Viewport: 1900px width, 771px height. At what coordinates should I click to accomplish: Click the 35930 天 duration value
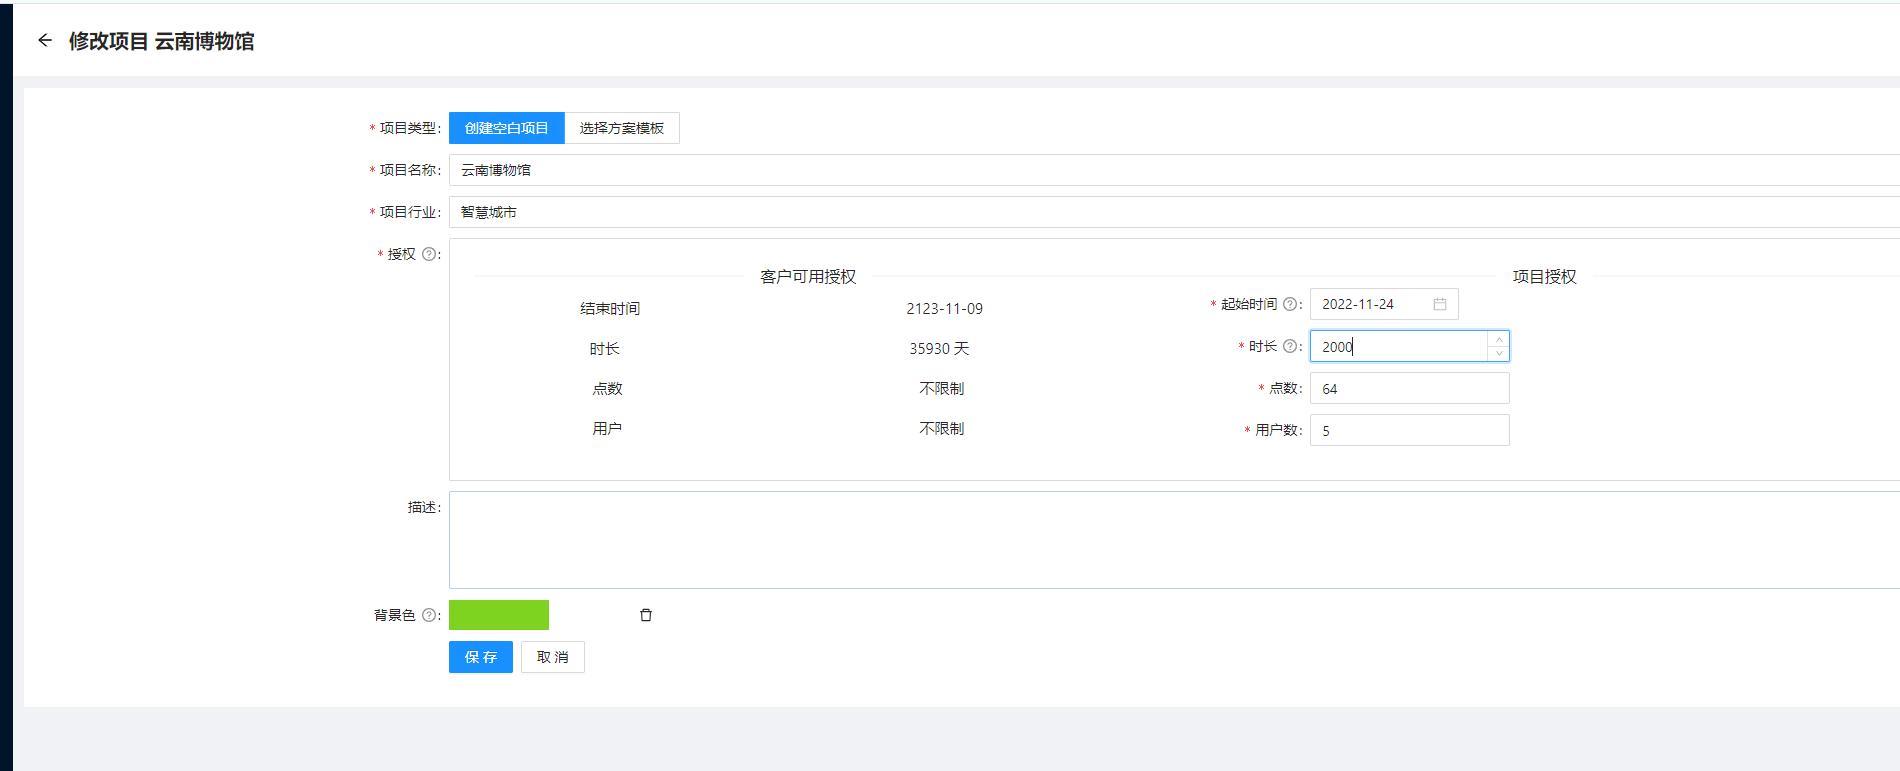click(939, 348)
